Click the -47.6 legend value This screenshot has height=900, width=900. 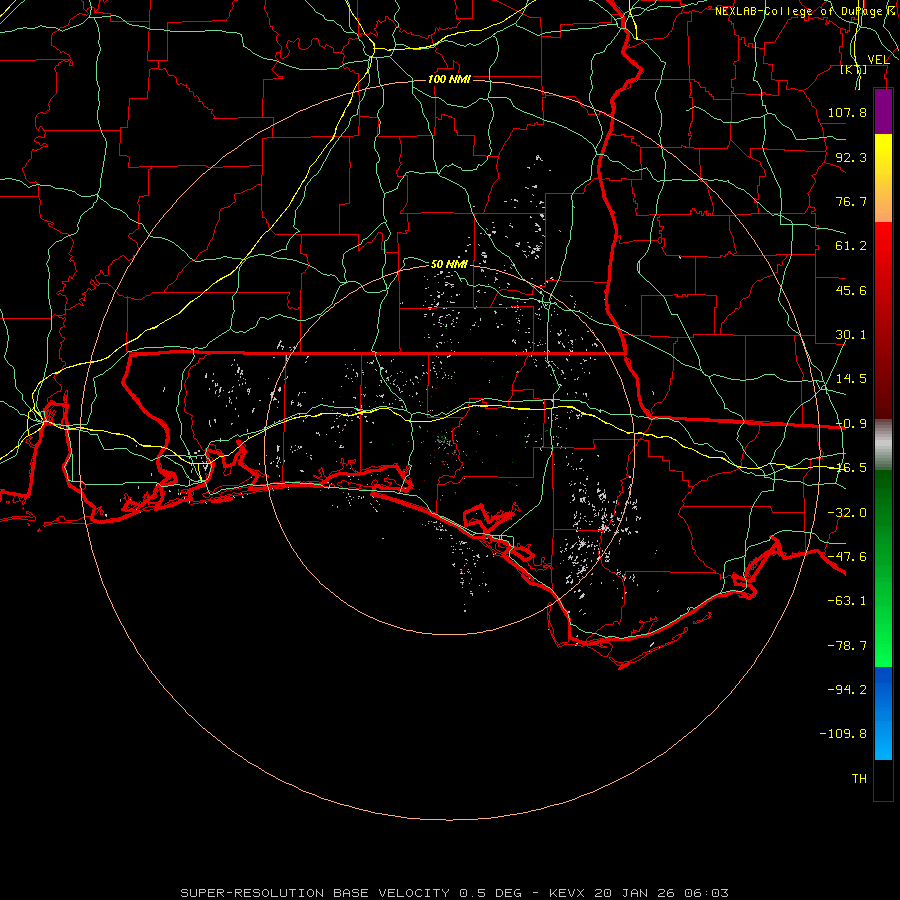pos(847,557)
